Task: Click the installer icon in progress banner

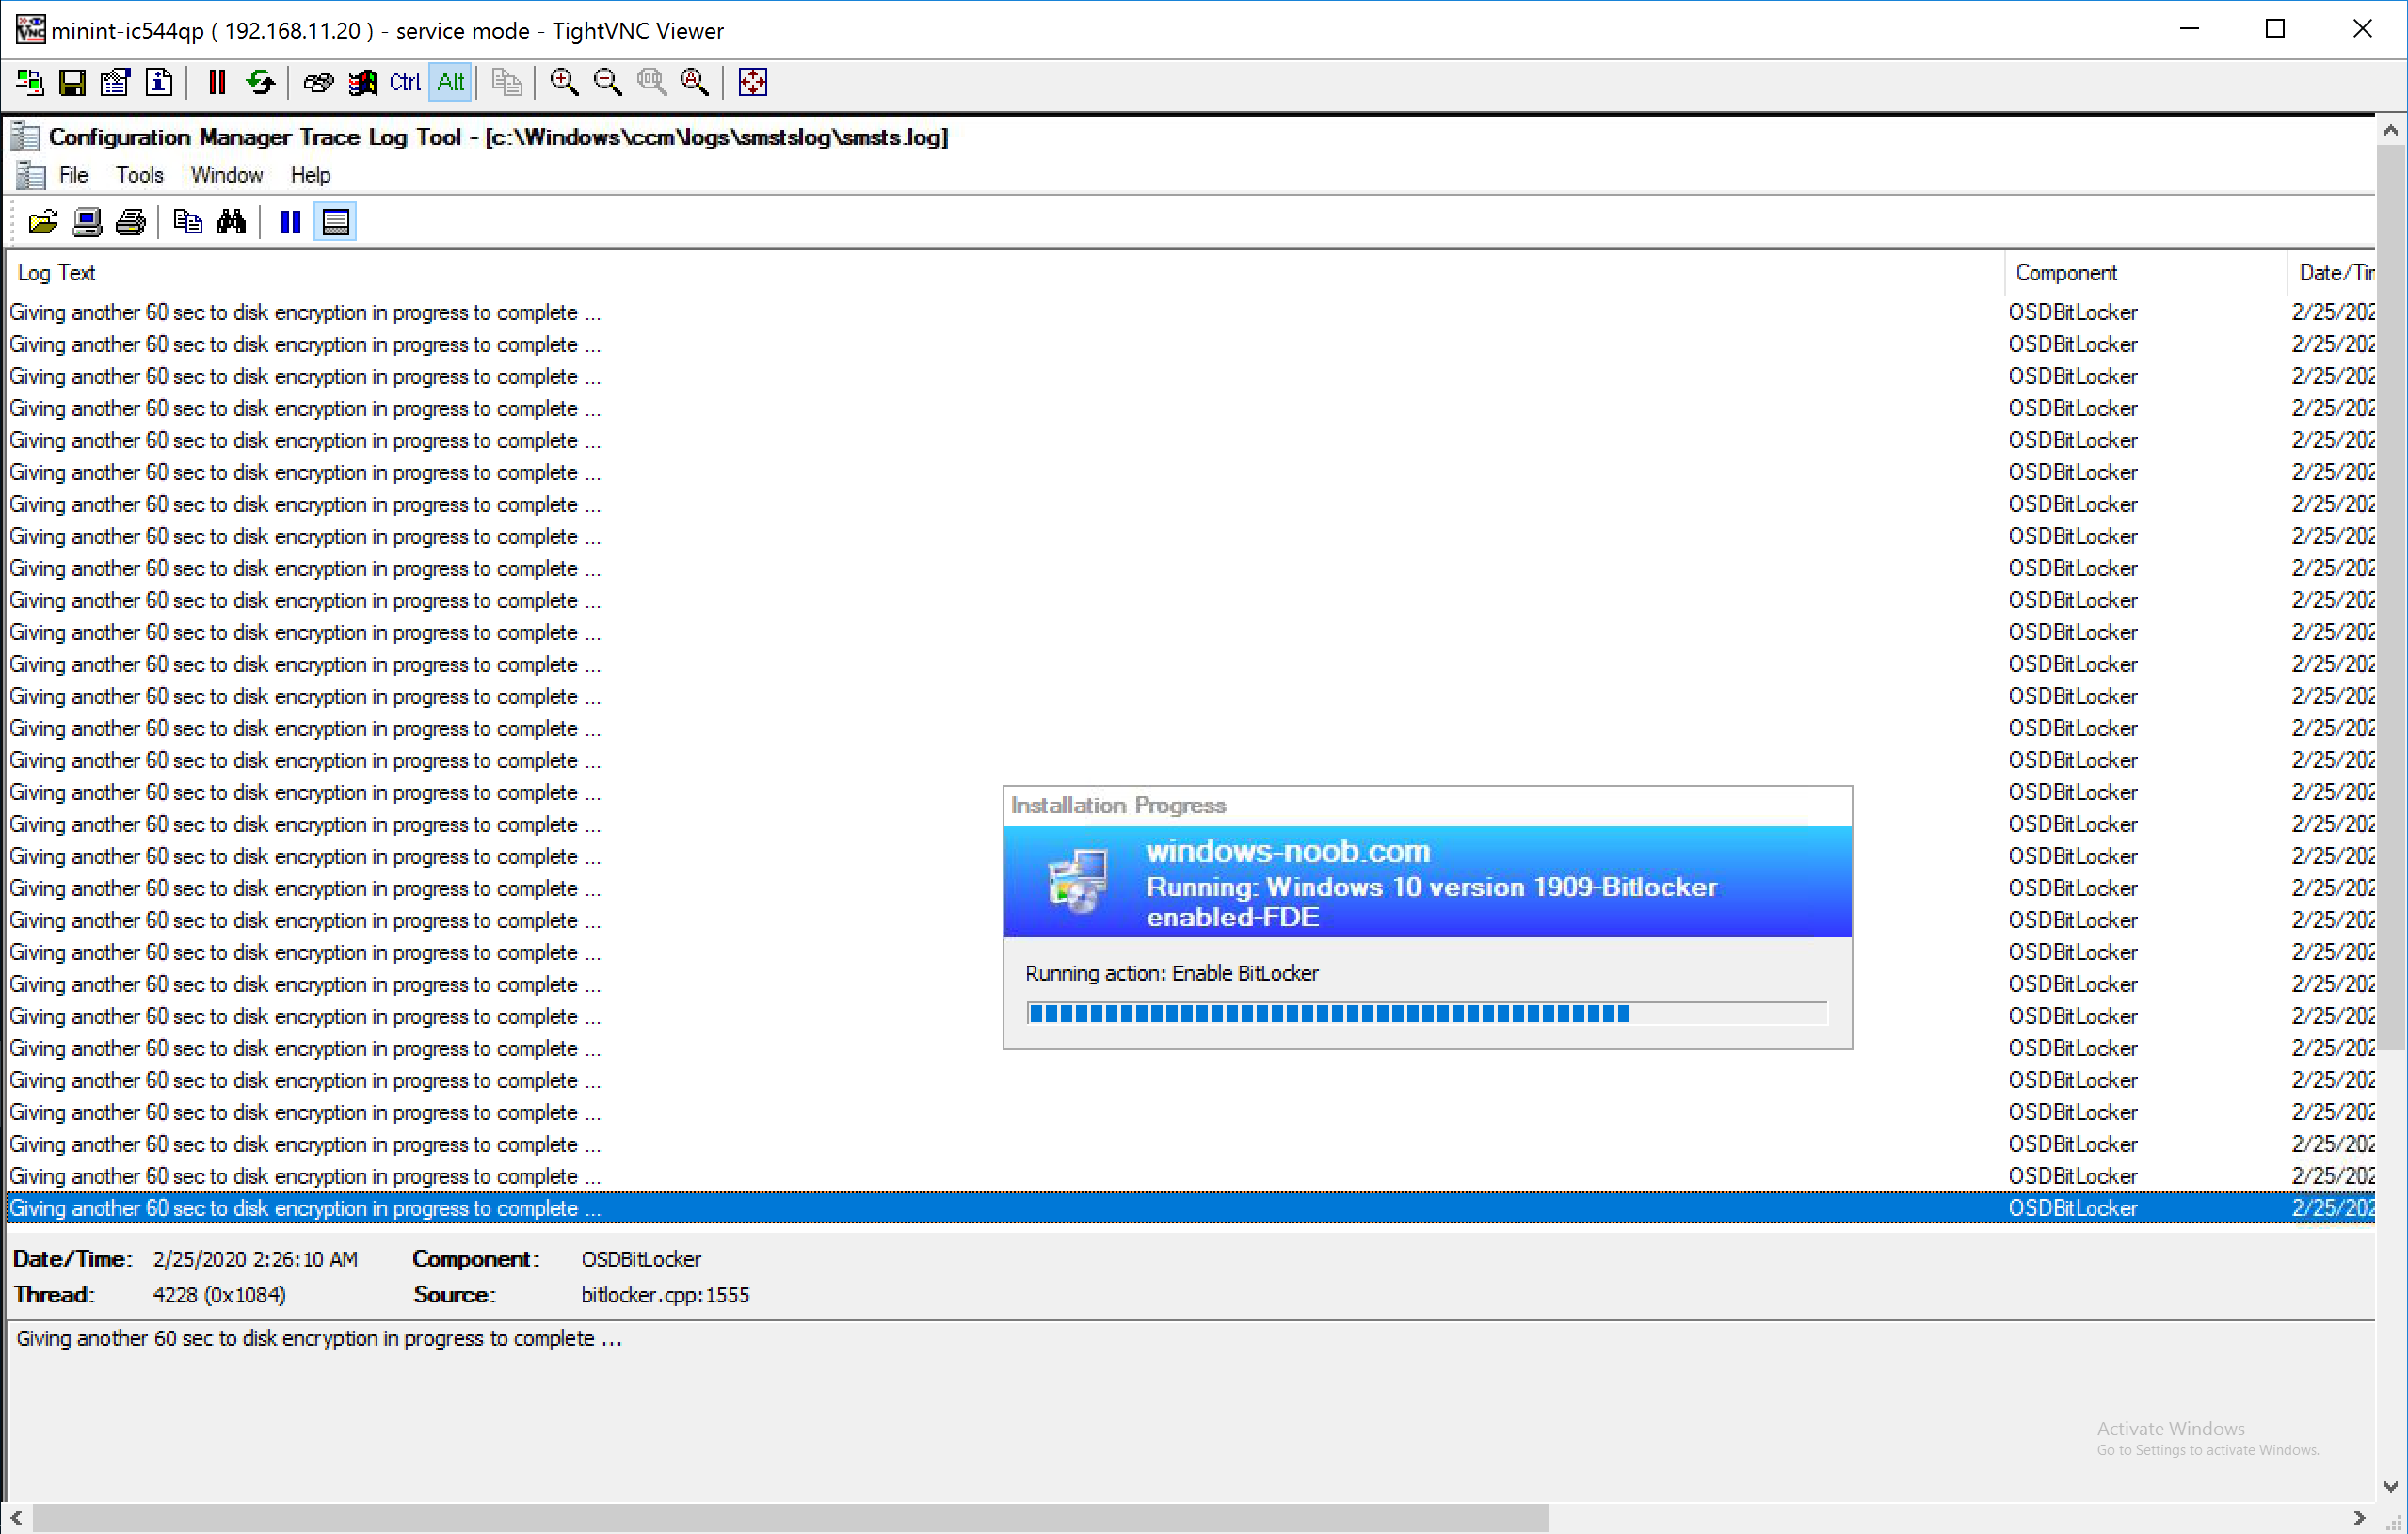Action: click(1077, 881)
